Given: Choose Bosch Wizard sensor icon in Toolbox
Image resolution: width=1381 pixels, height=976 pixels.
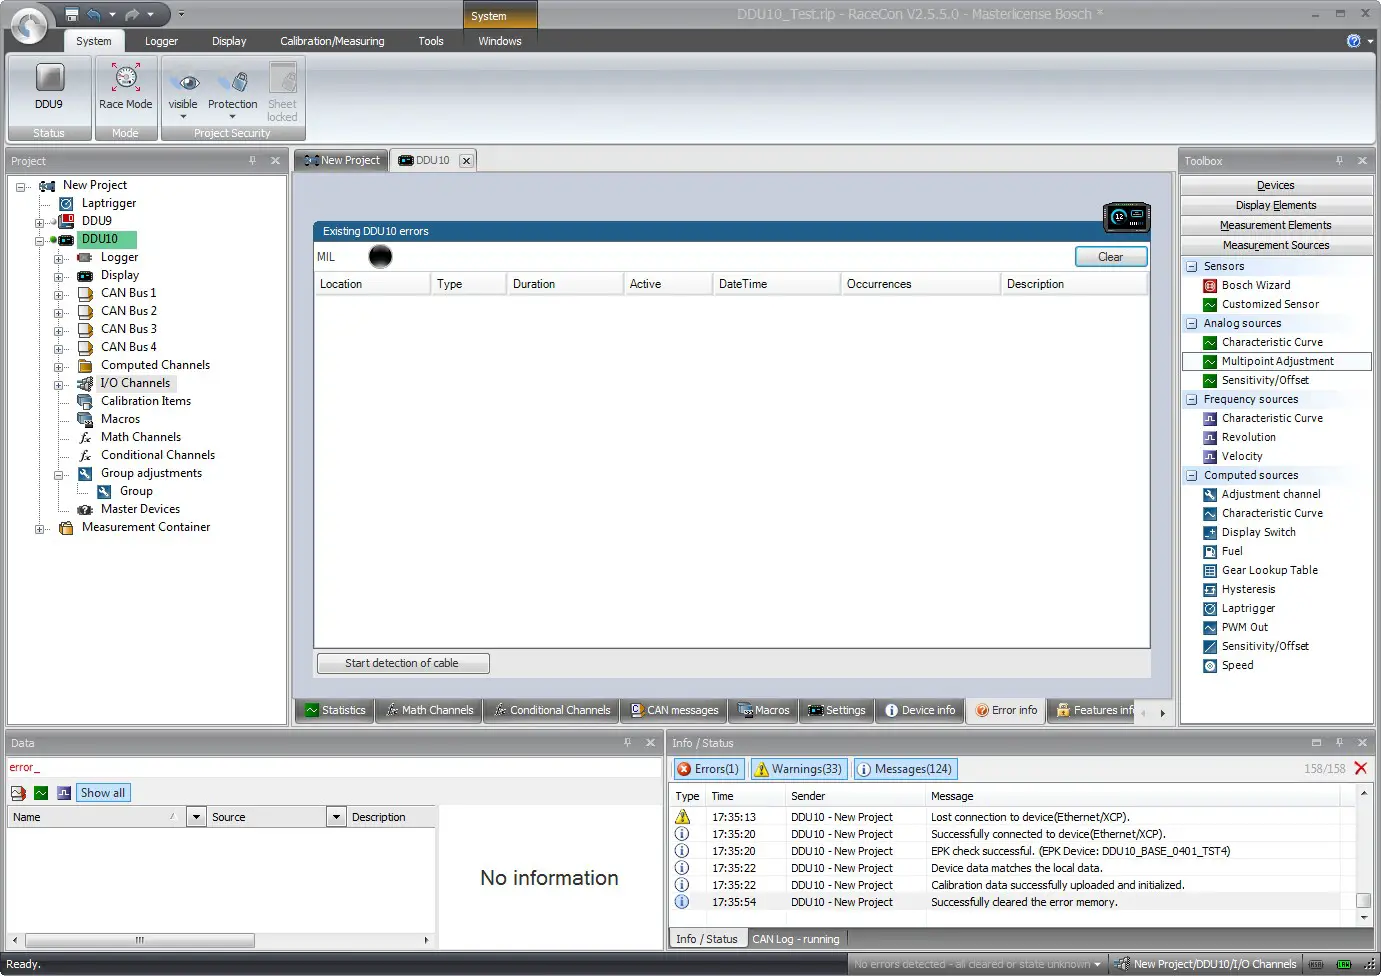Looking at the screenshot, I should tap(1210, 286).
